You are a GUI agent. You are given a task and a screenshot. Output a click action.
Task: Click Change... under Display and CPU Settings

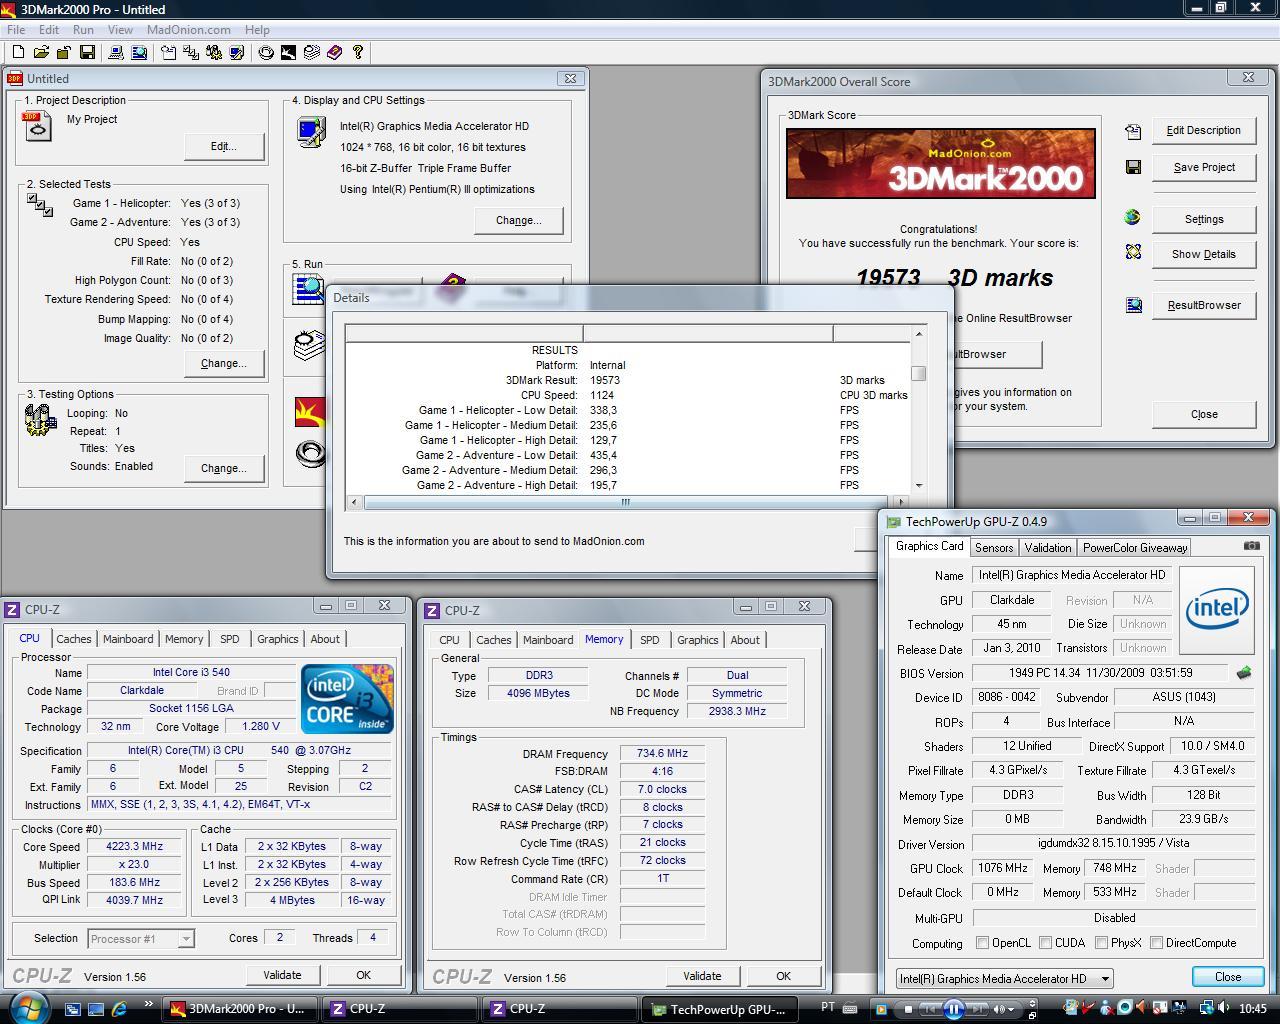click(x=518, y=220)
